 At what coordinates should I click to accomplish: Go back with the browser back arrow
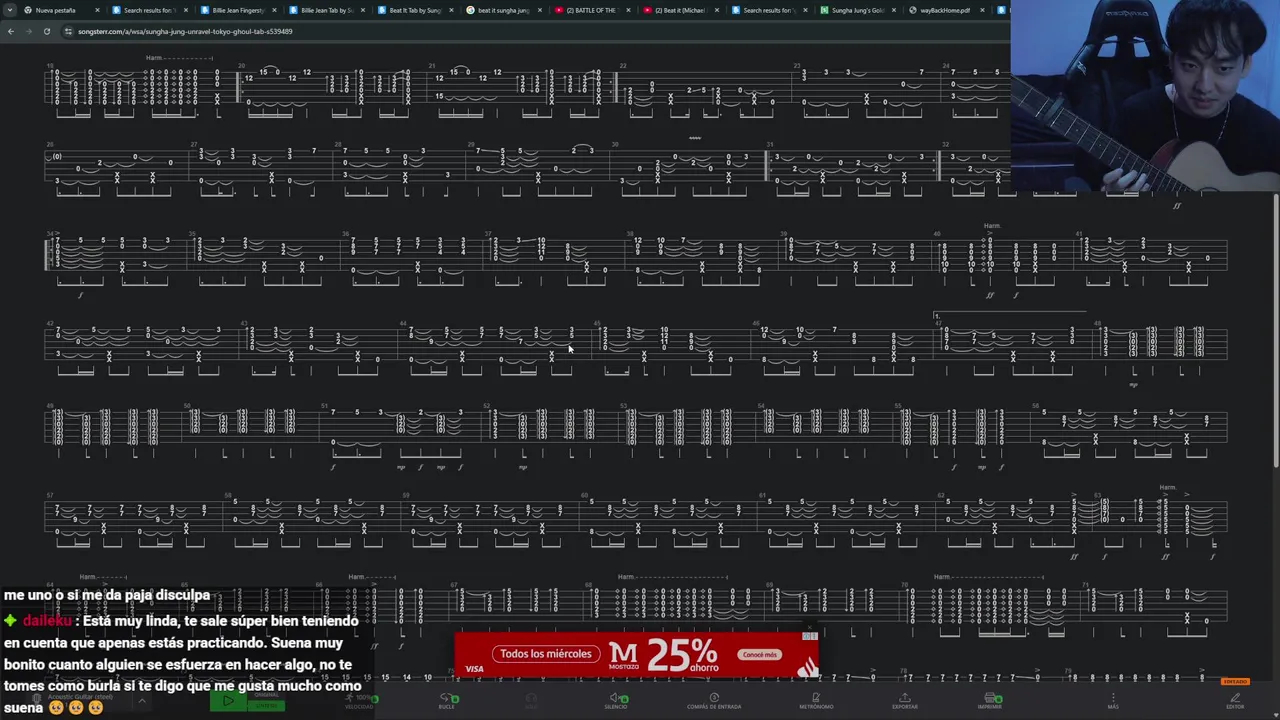click(10, 31)
